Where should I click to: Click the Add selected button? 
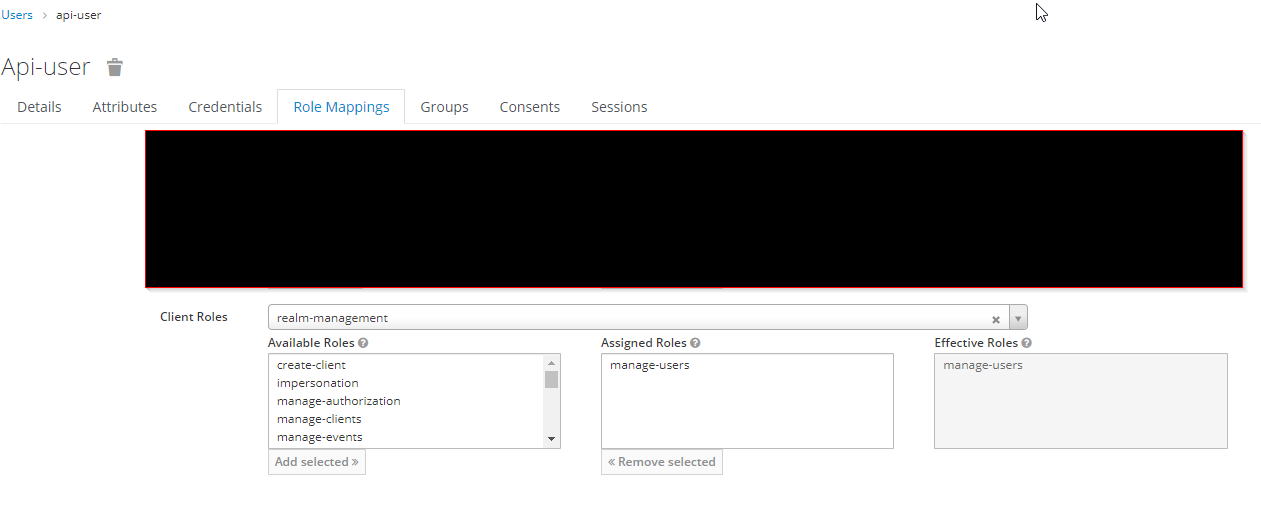click(x=317, y=462)
